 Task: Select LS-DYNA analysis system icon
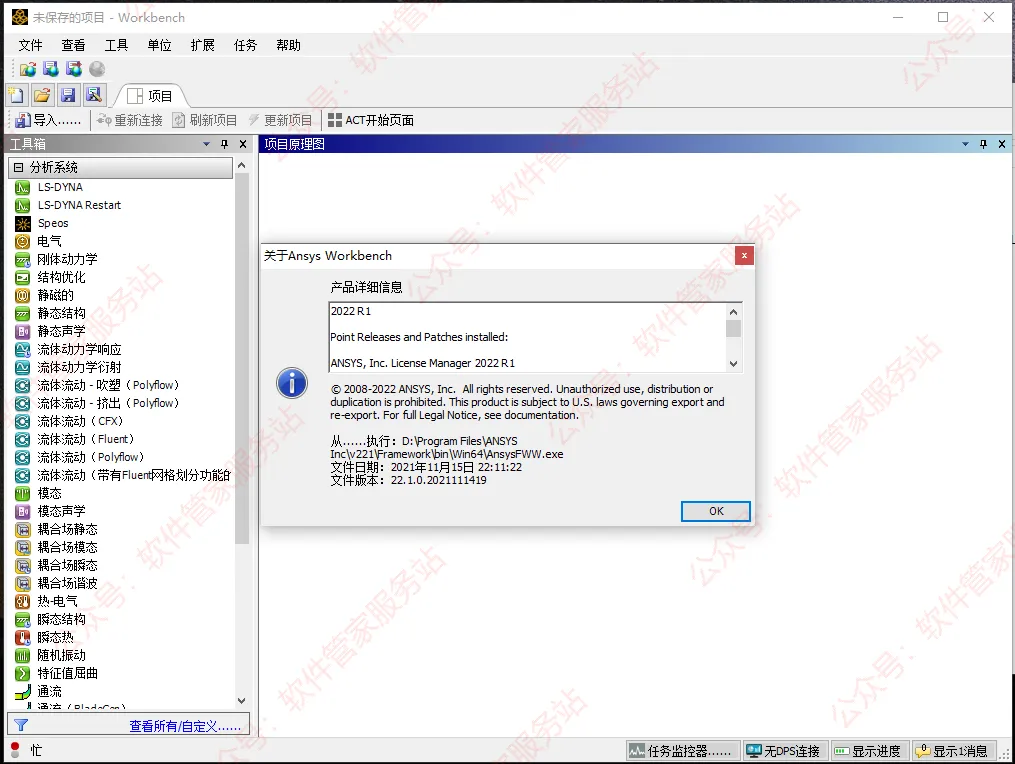coord(23,187)
